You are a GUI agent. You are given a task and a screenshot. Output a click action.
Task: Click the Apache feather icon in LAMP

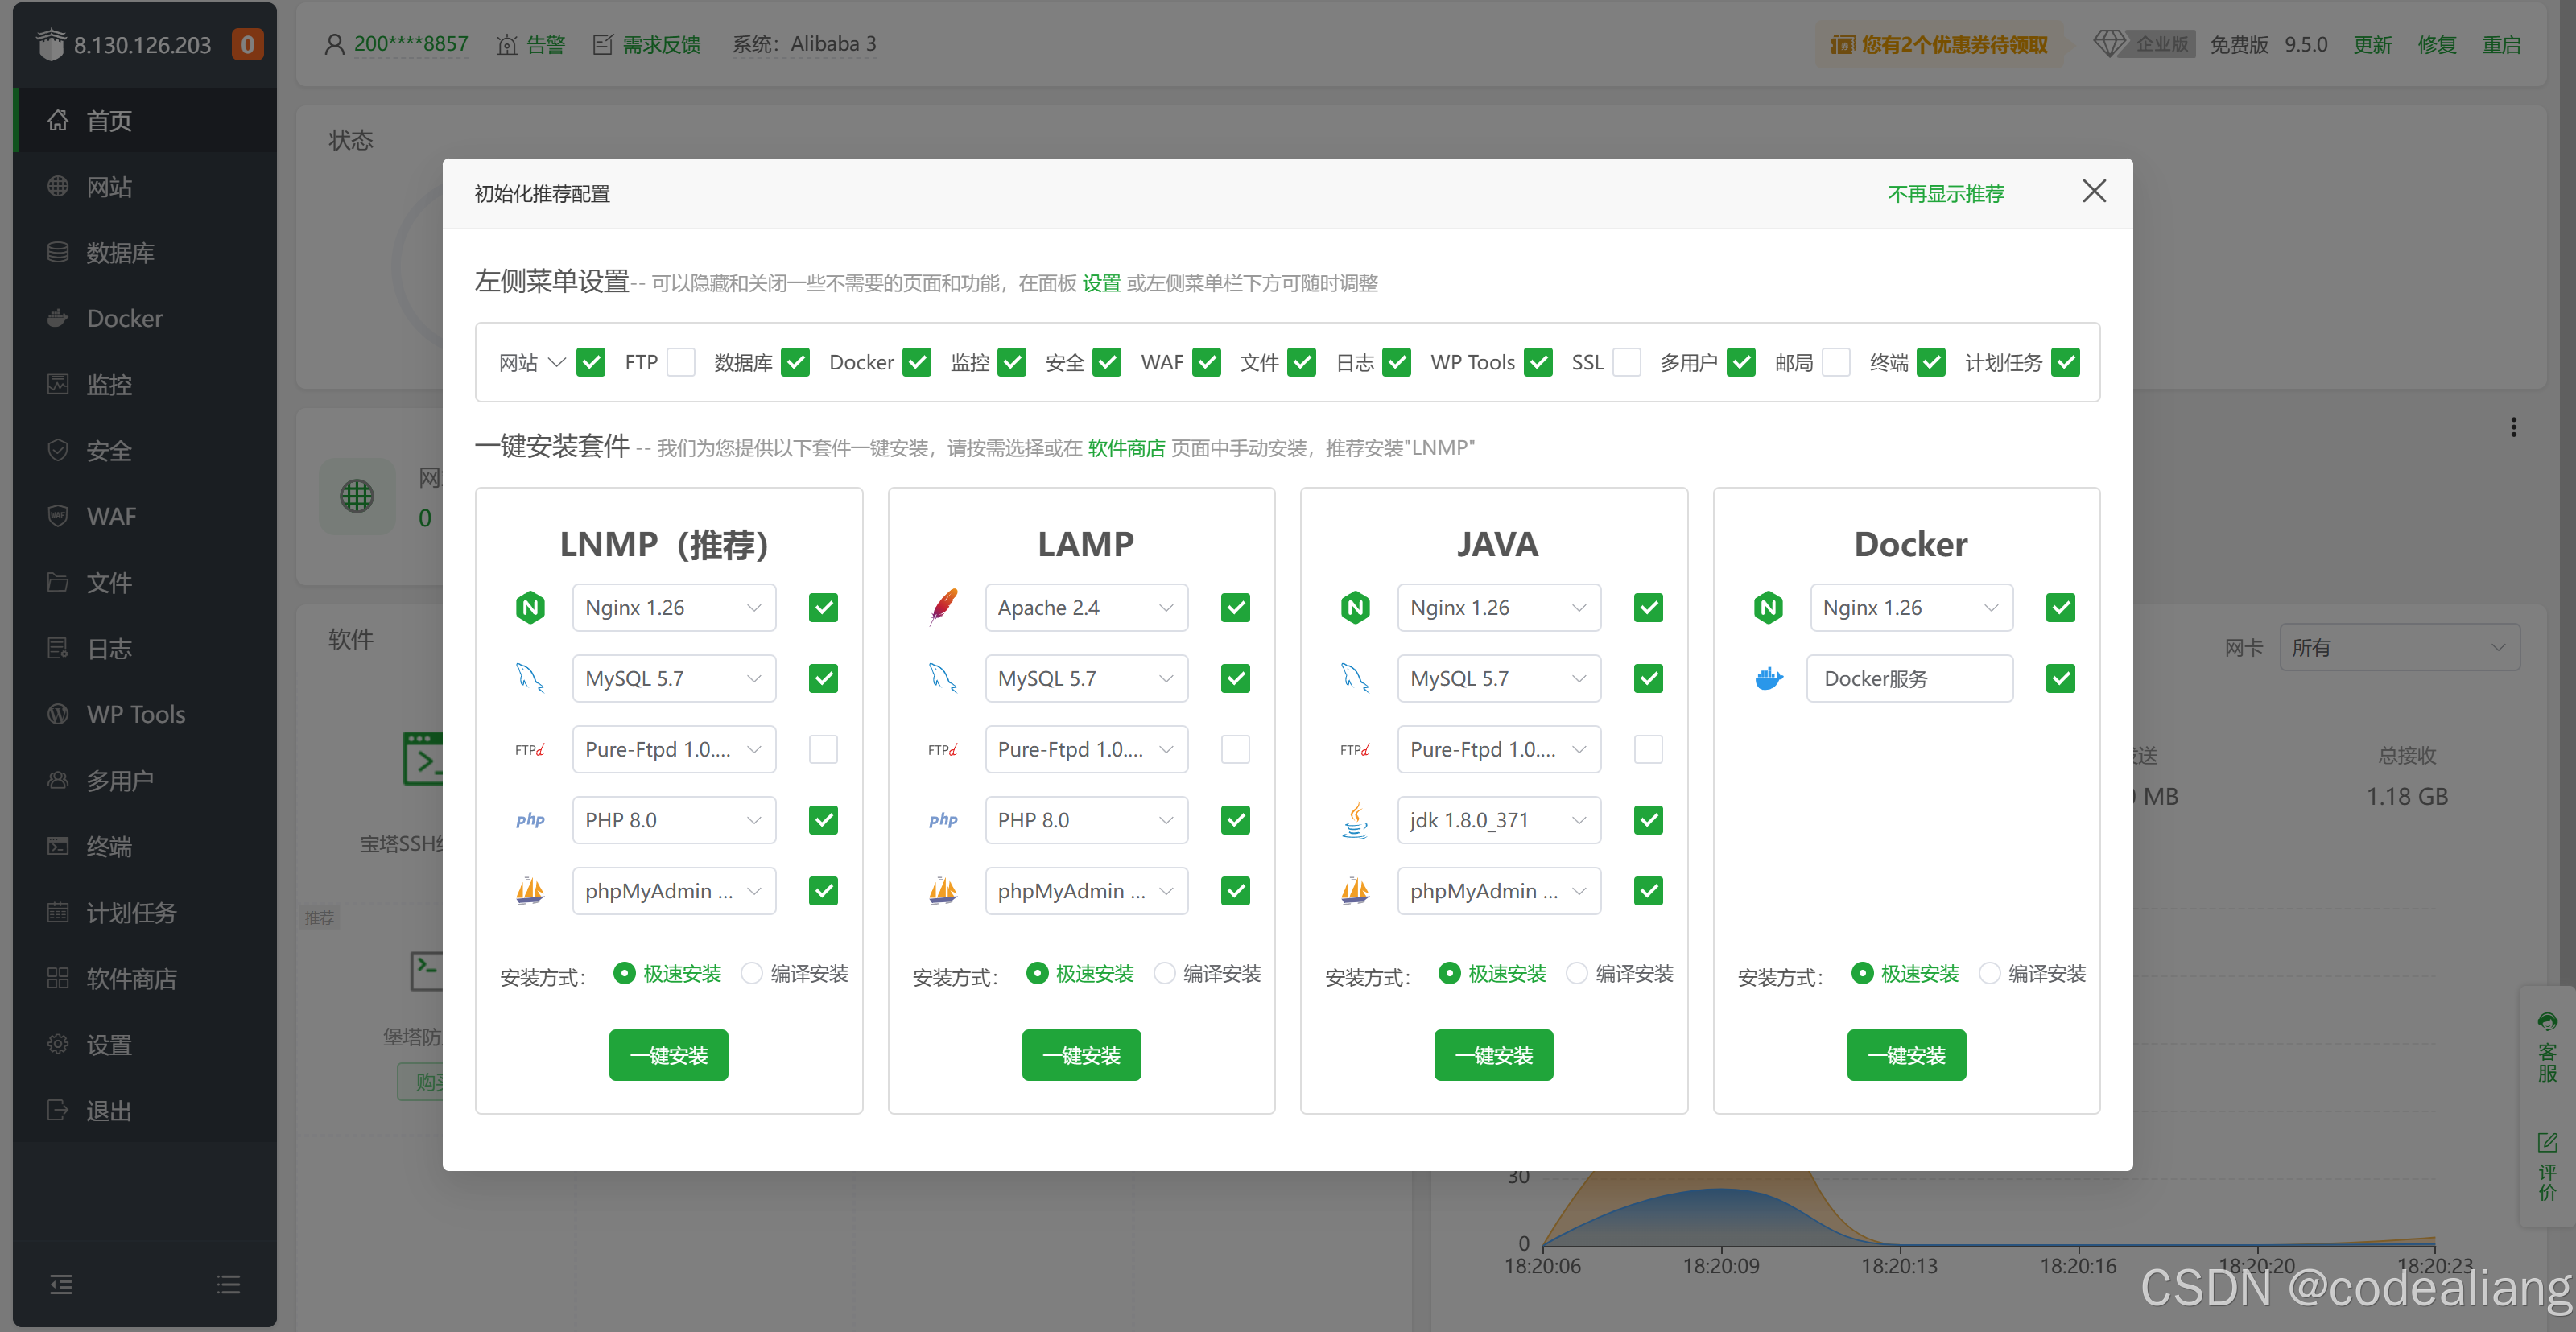tap(943, 607)
